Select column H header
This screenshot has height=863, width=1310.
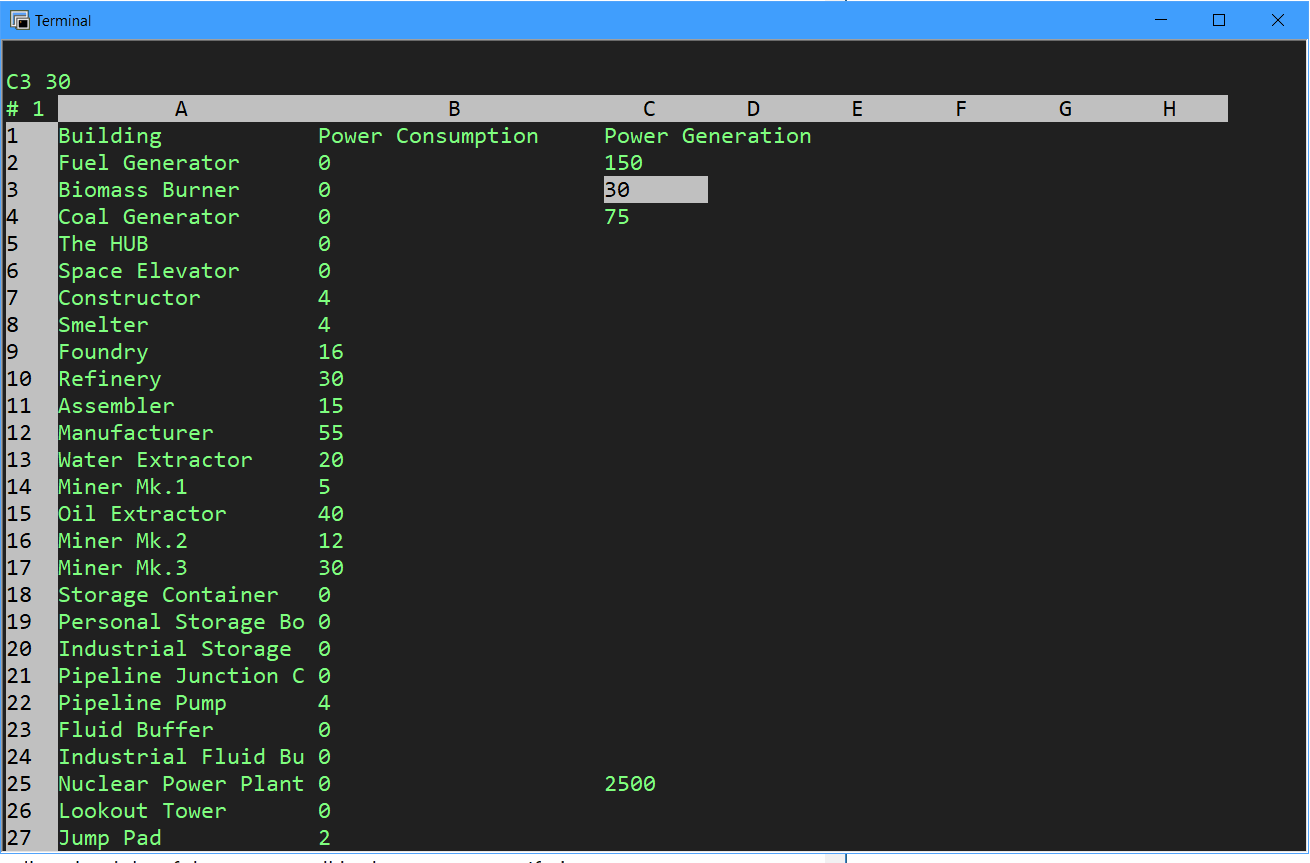coord(1169,109)
